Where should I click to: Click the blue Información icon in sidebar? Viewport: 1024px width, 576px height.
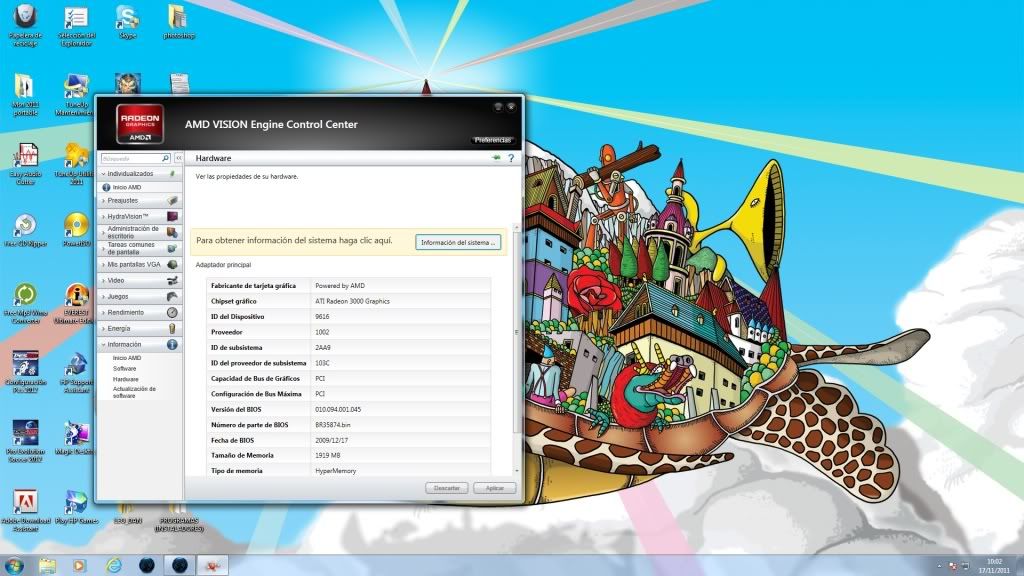(172, 344)
